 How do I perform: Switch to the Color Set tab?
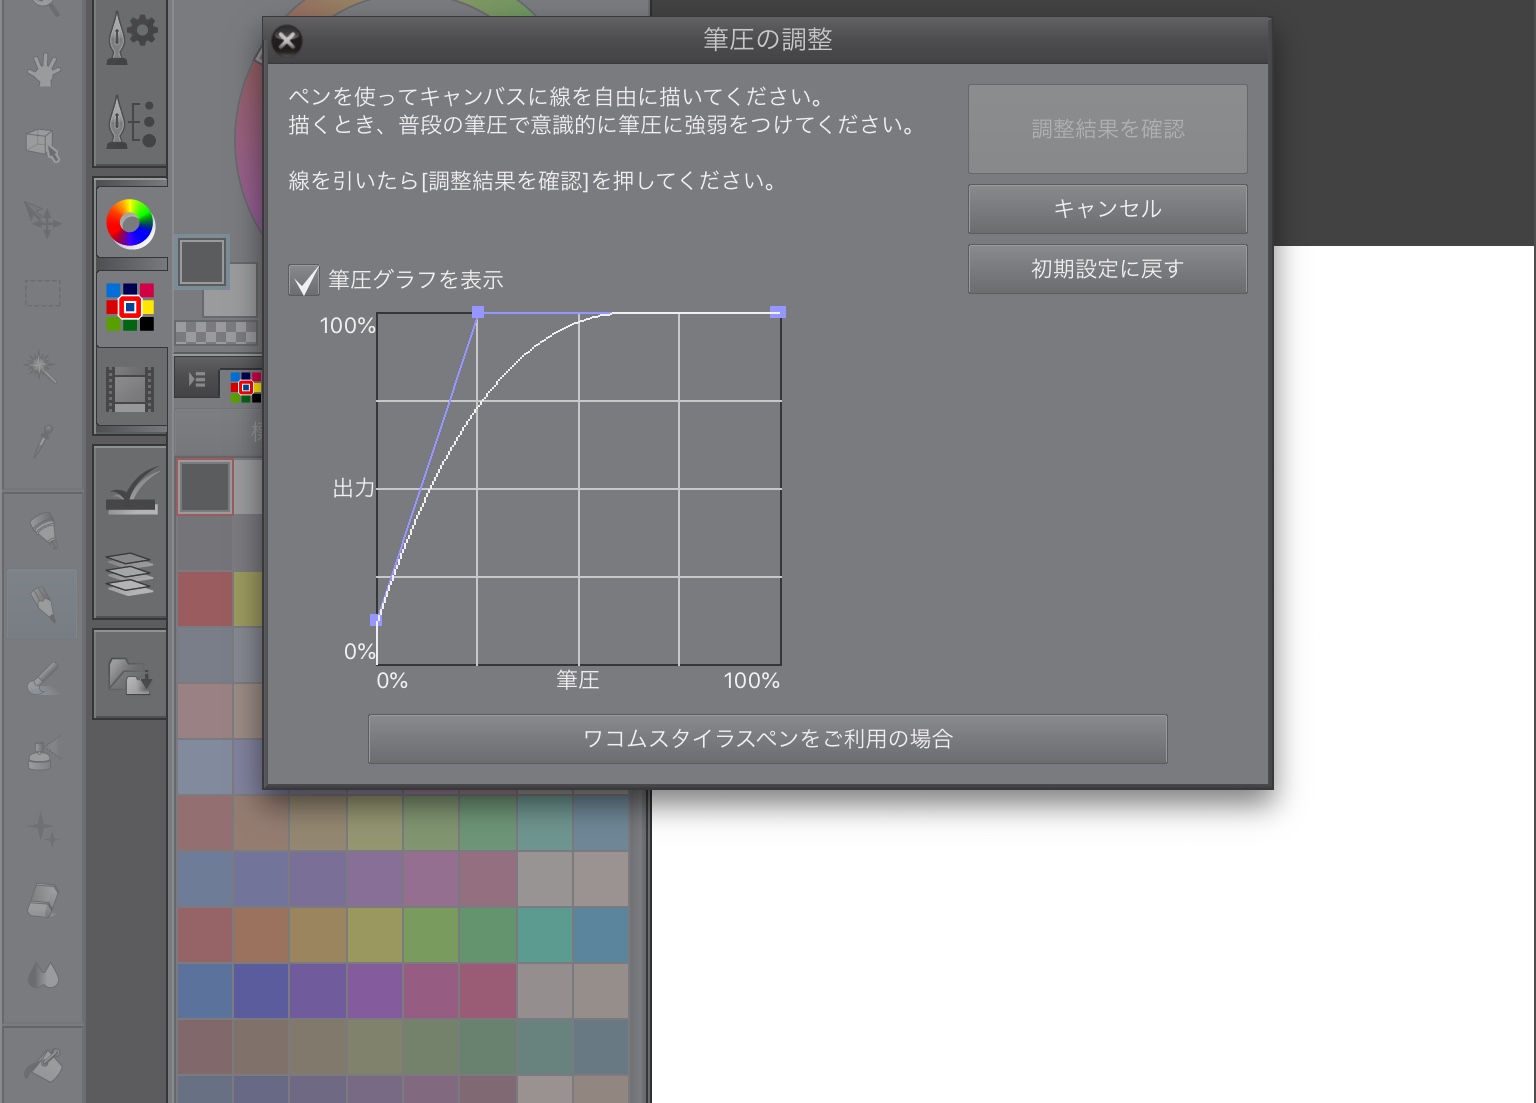(x=245, y=386)
